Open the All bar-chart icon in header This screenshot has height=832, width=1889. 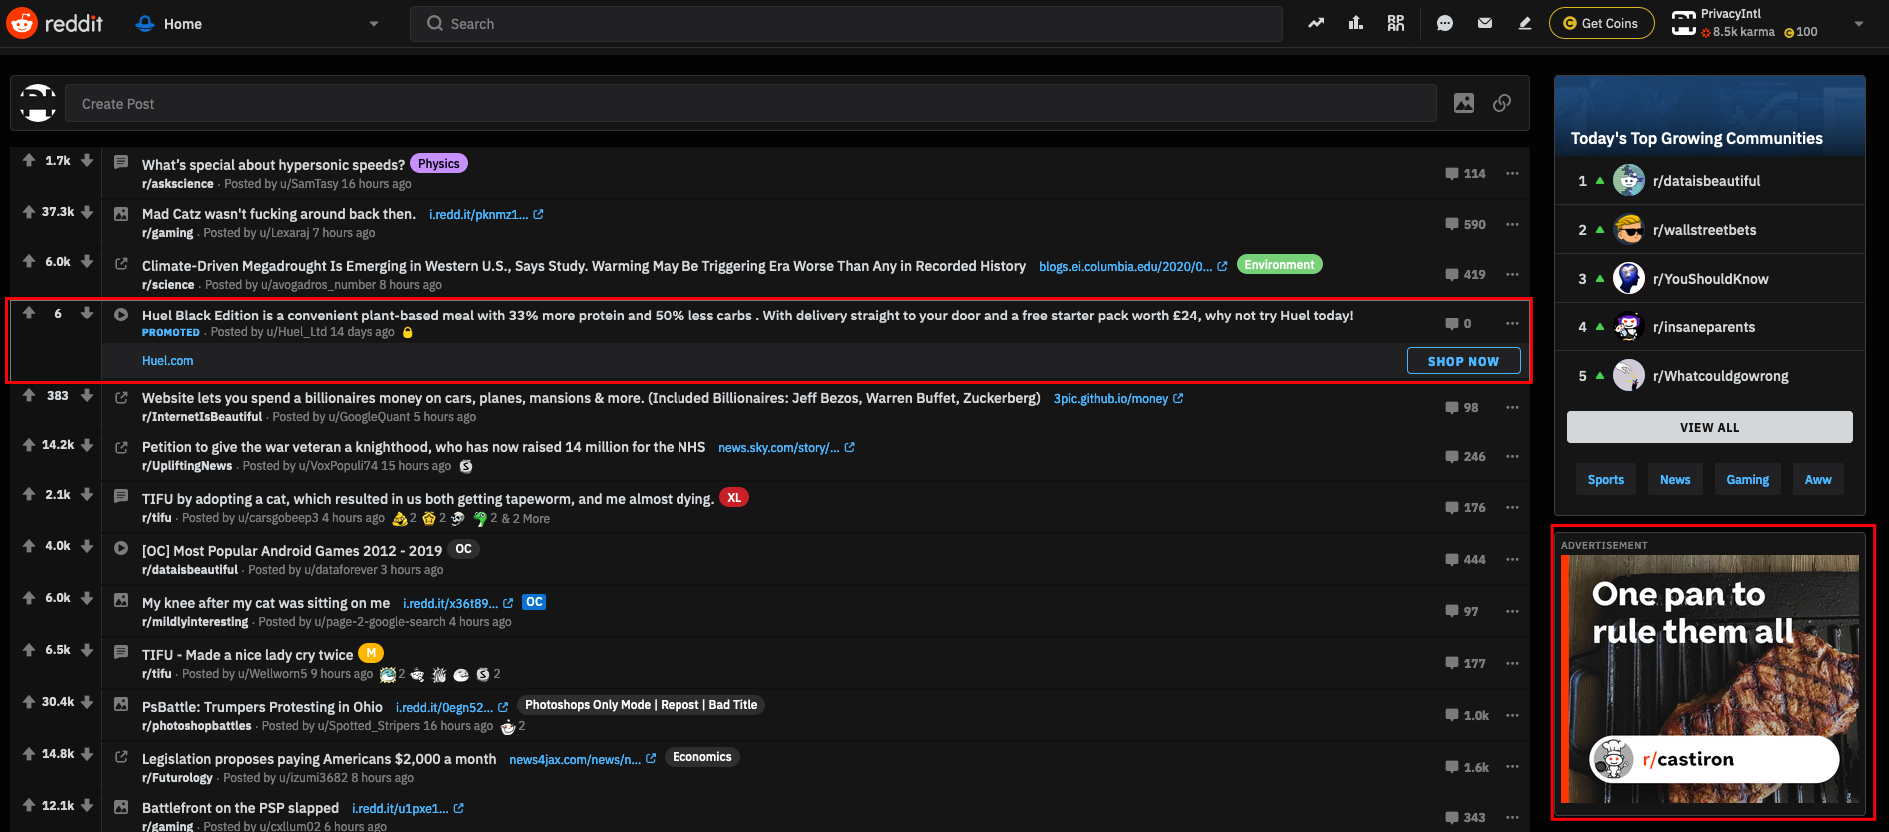pos(1356,23)
